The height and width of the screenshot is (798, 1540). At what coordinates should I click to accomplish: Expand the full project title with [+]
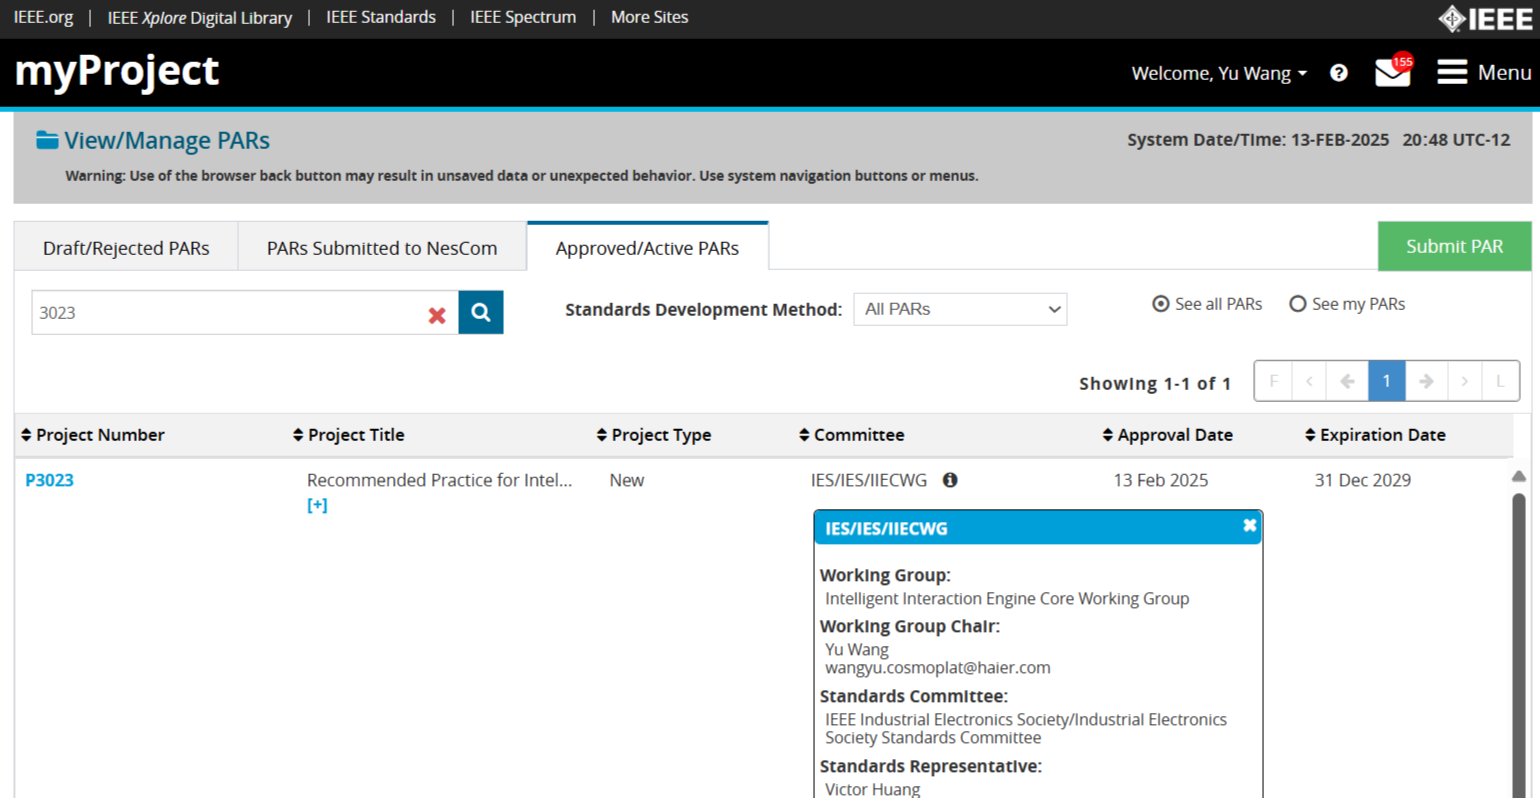[x=317, y=505]
